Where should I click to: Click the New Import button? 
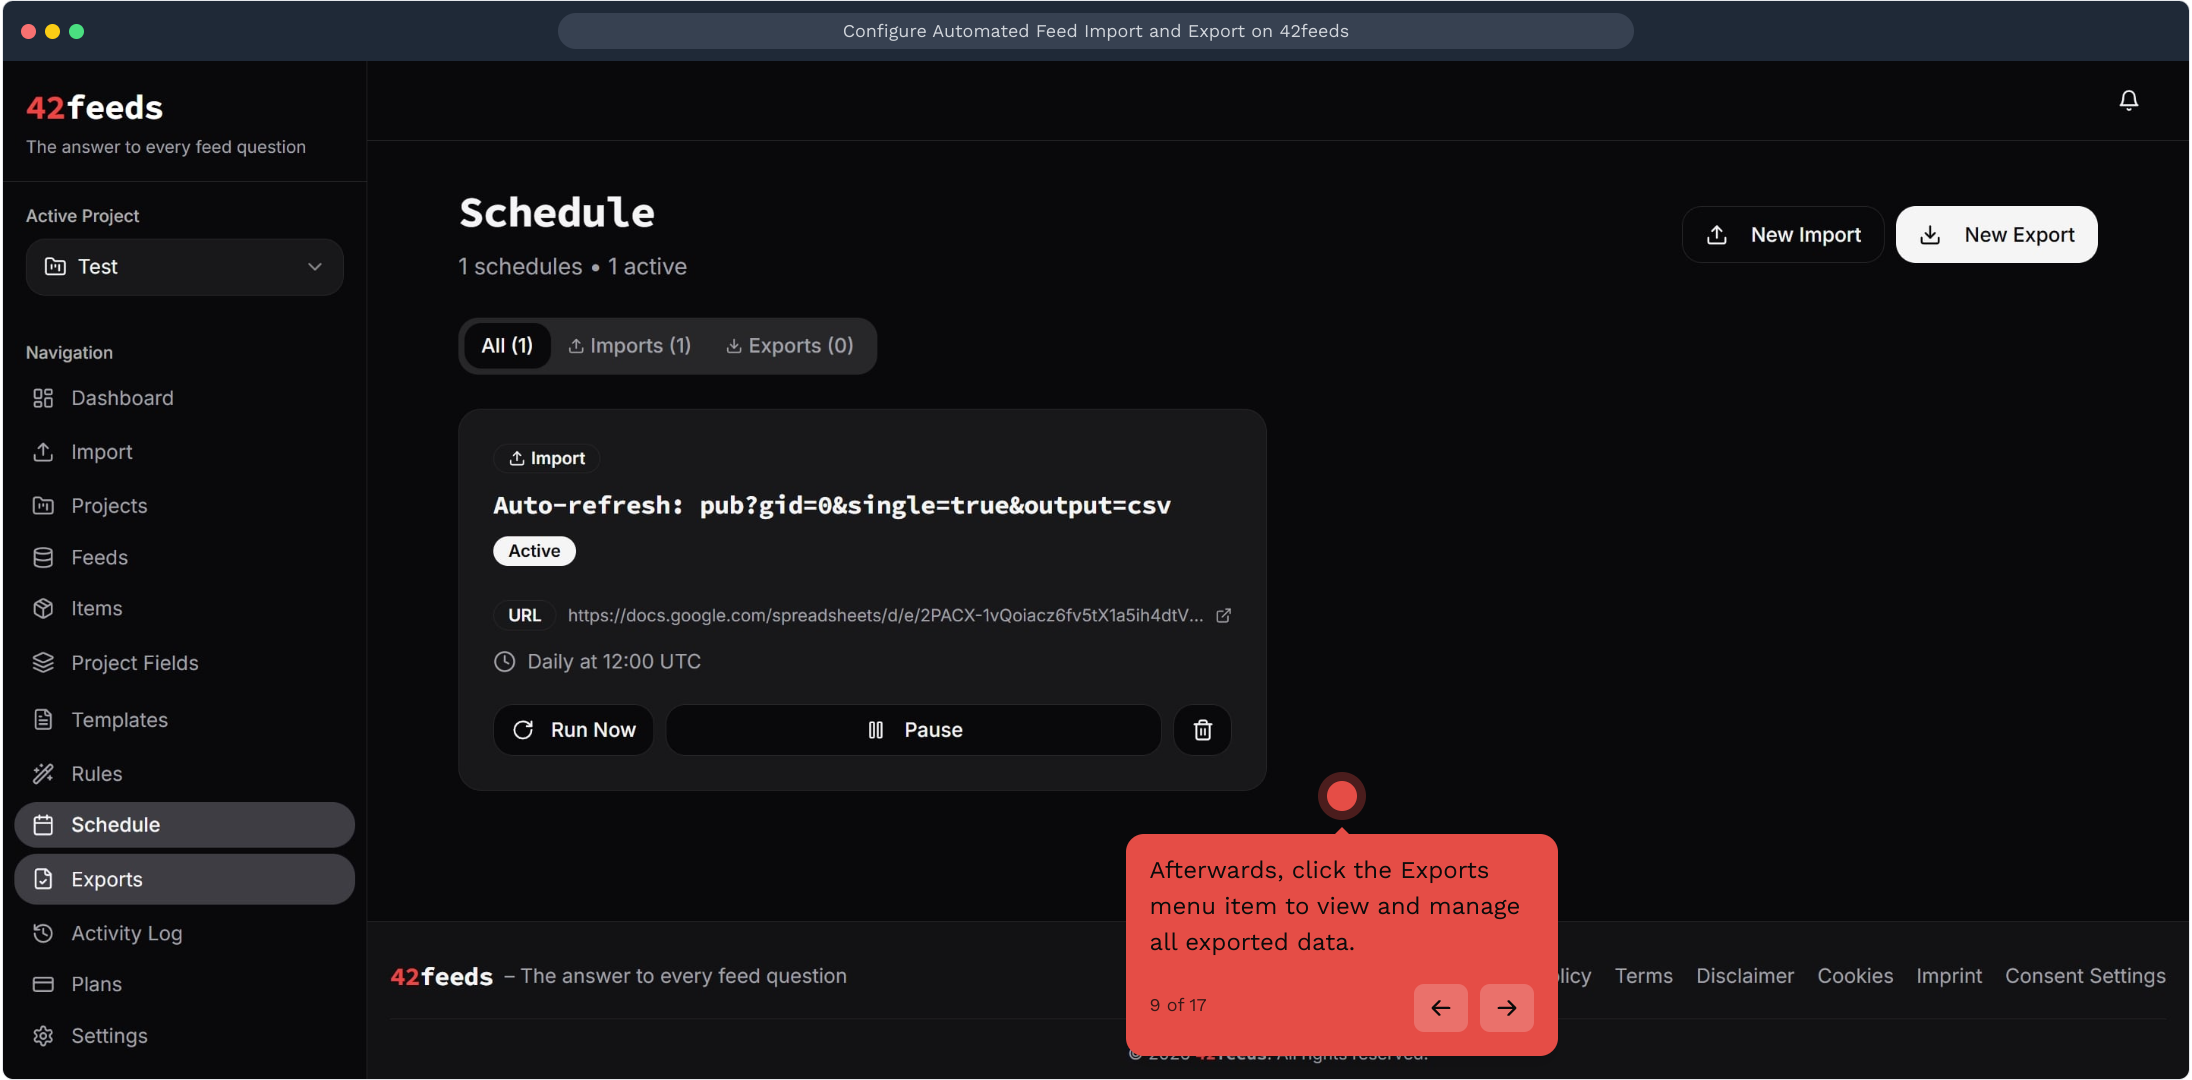coord(1782,235)
